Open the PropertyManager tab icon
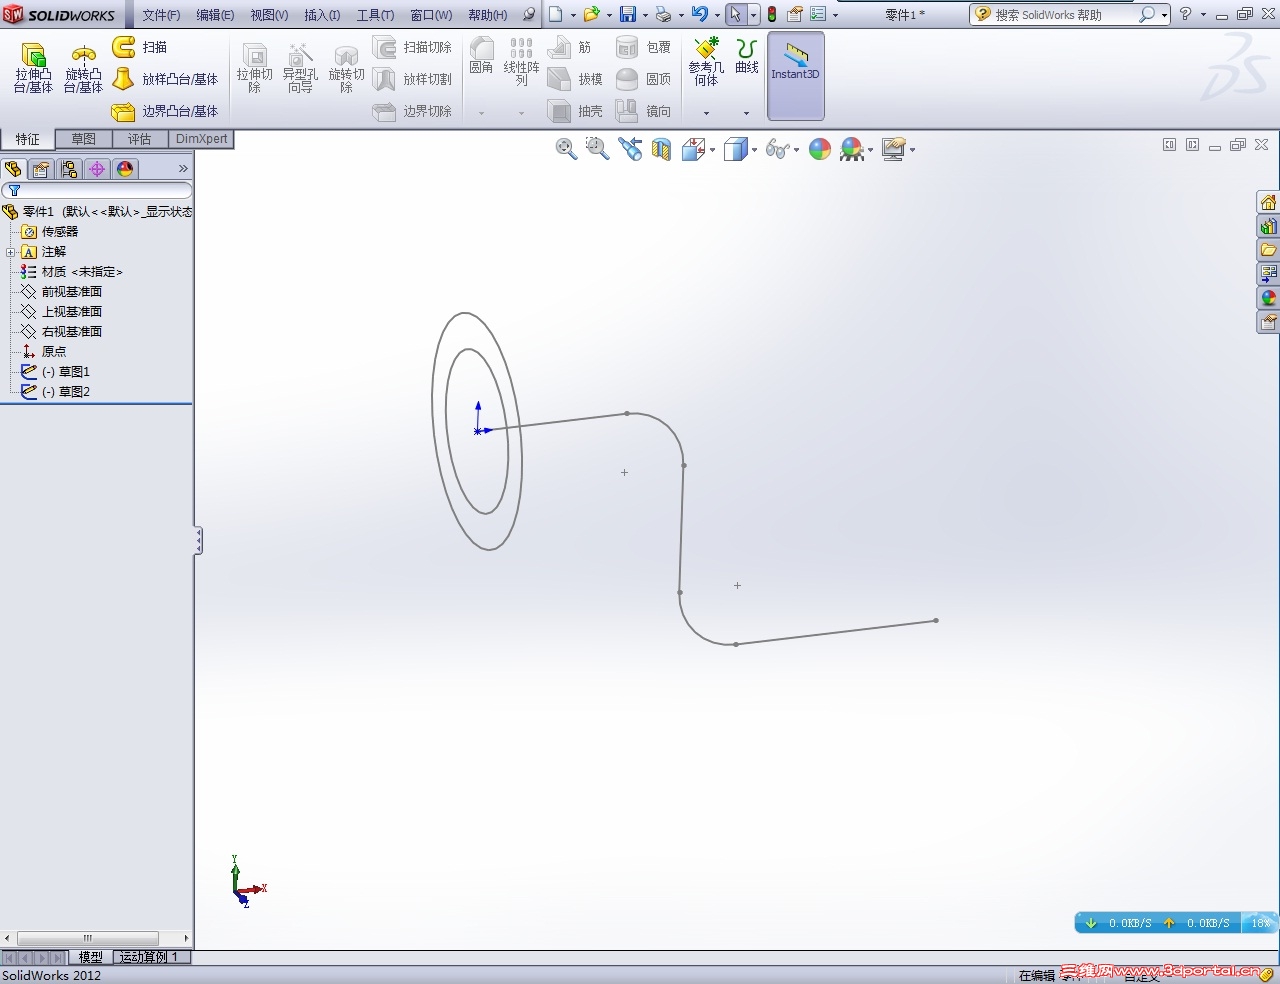1280x984 pixels. [41, 169]
